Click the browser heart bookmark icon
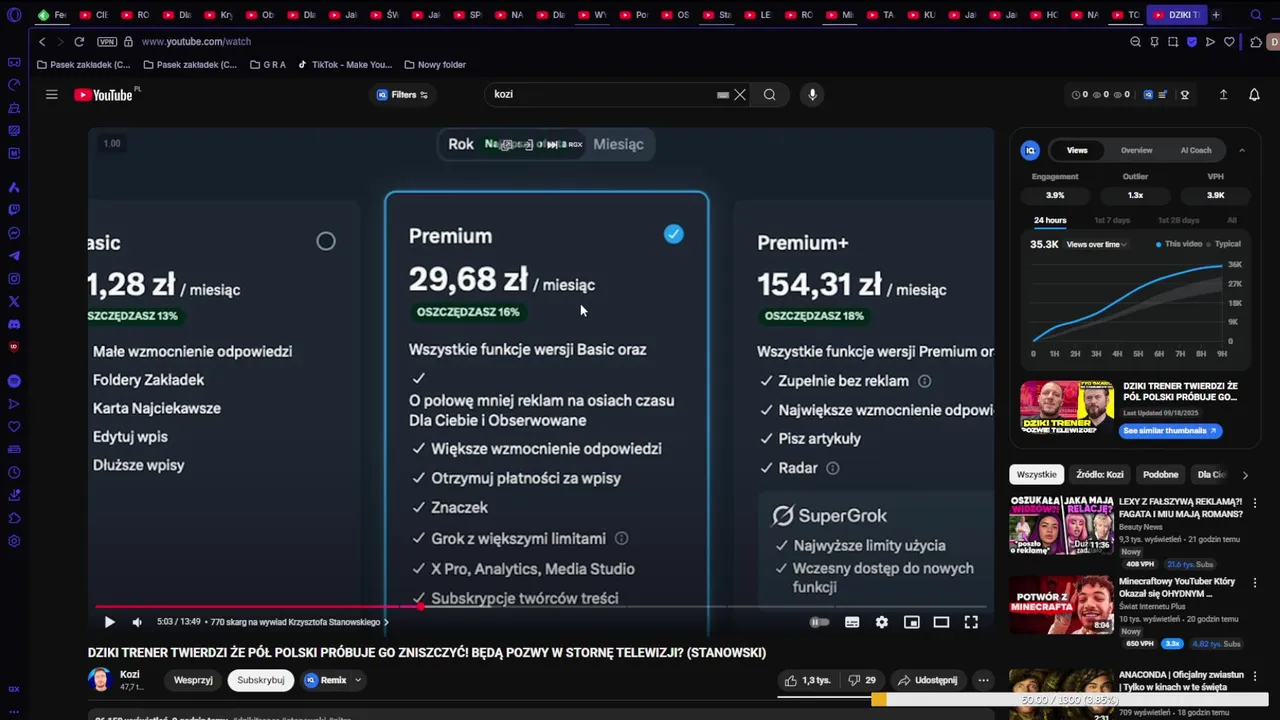1280x720 pixels. point(1229,42)
